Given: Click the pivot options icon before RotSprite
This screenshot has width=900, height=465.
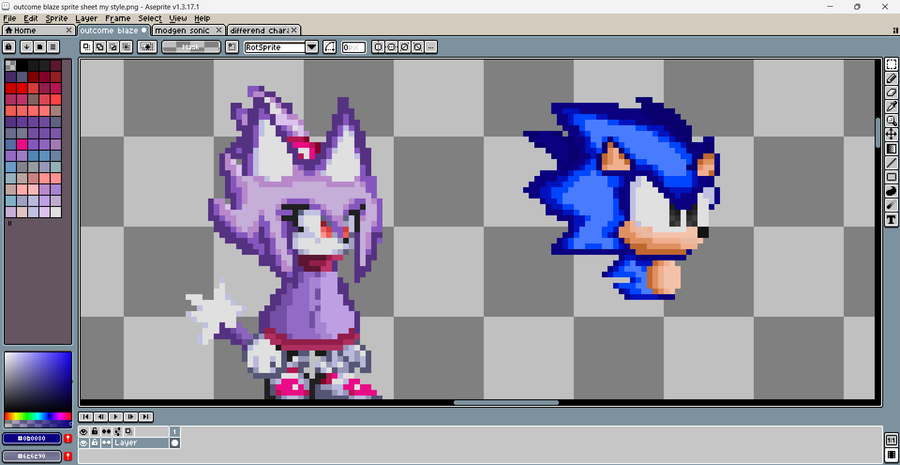Looking at the screenshot, I should pos(232,47).
